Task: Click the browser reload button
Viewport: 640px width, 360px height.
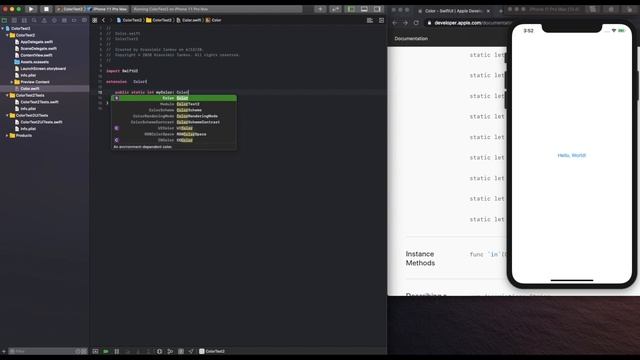Action: (x=416, y=23)
